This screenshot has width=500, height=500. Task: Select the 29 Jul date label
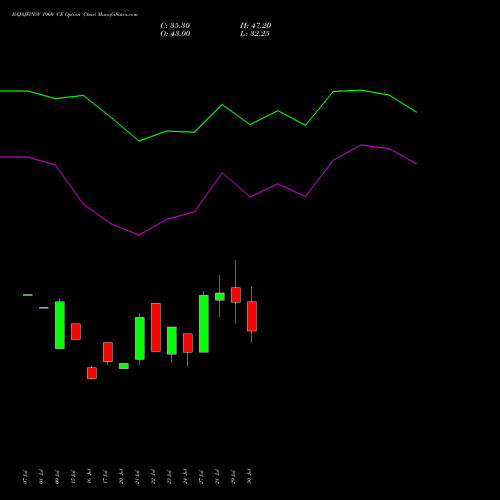coord(233,477)
